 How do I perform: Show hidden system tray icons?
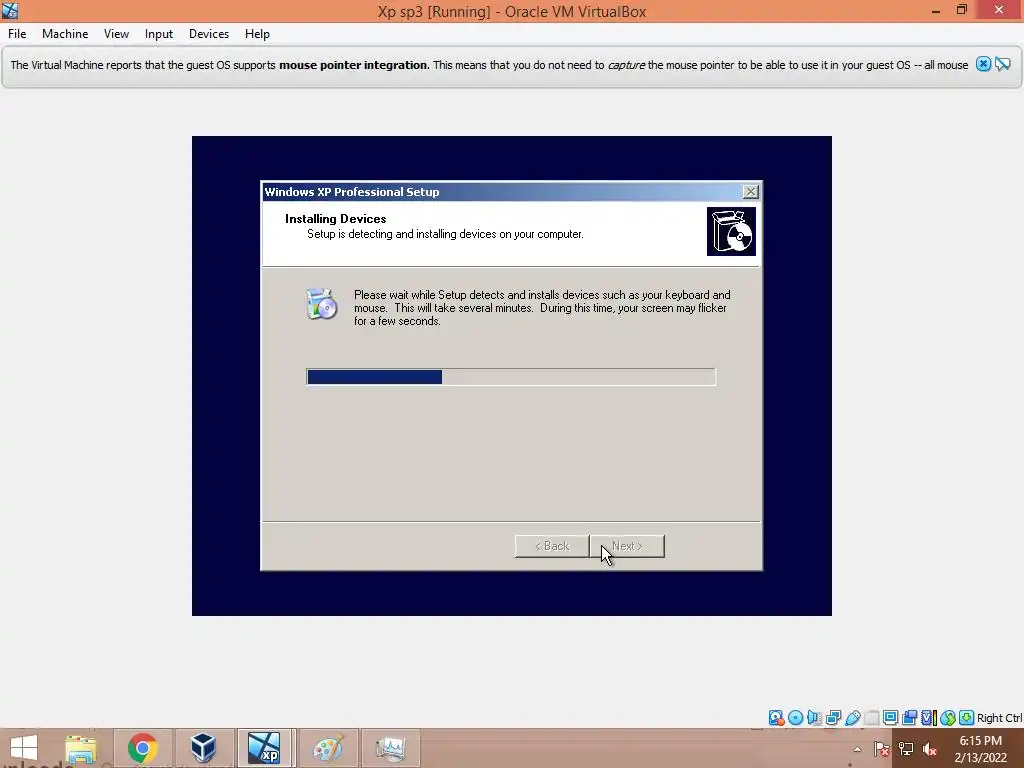tap(857, 749)
